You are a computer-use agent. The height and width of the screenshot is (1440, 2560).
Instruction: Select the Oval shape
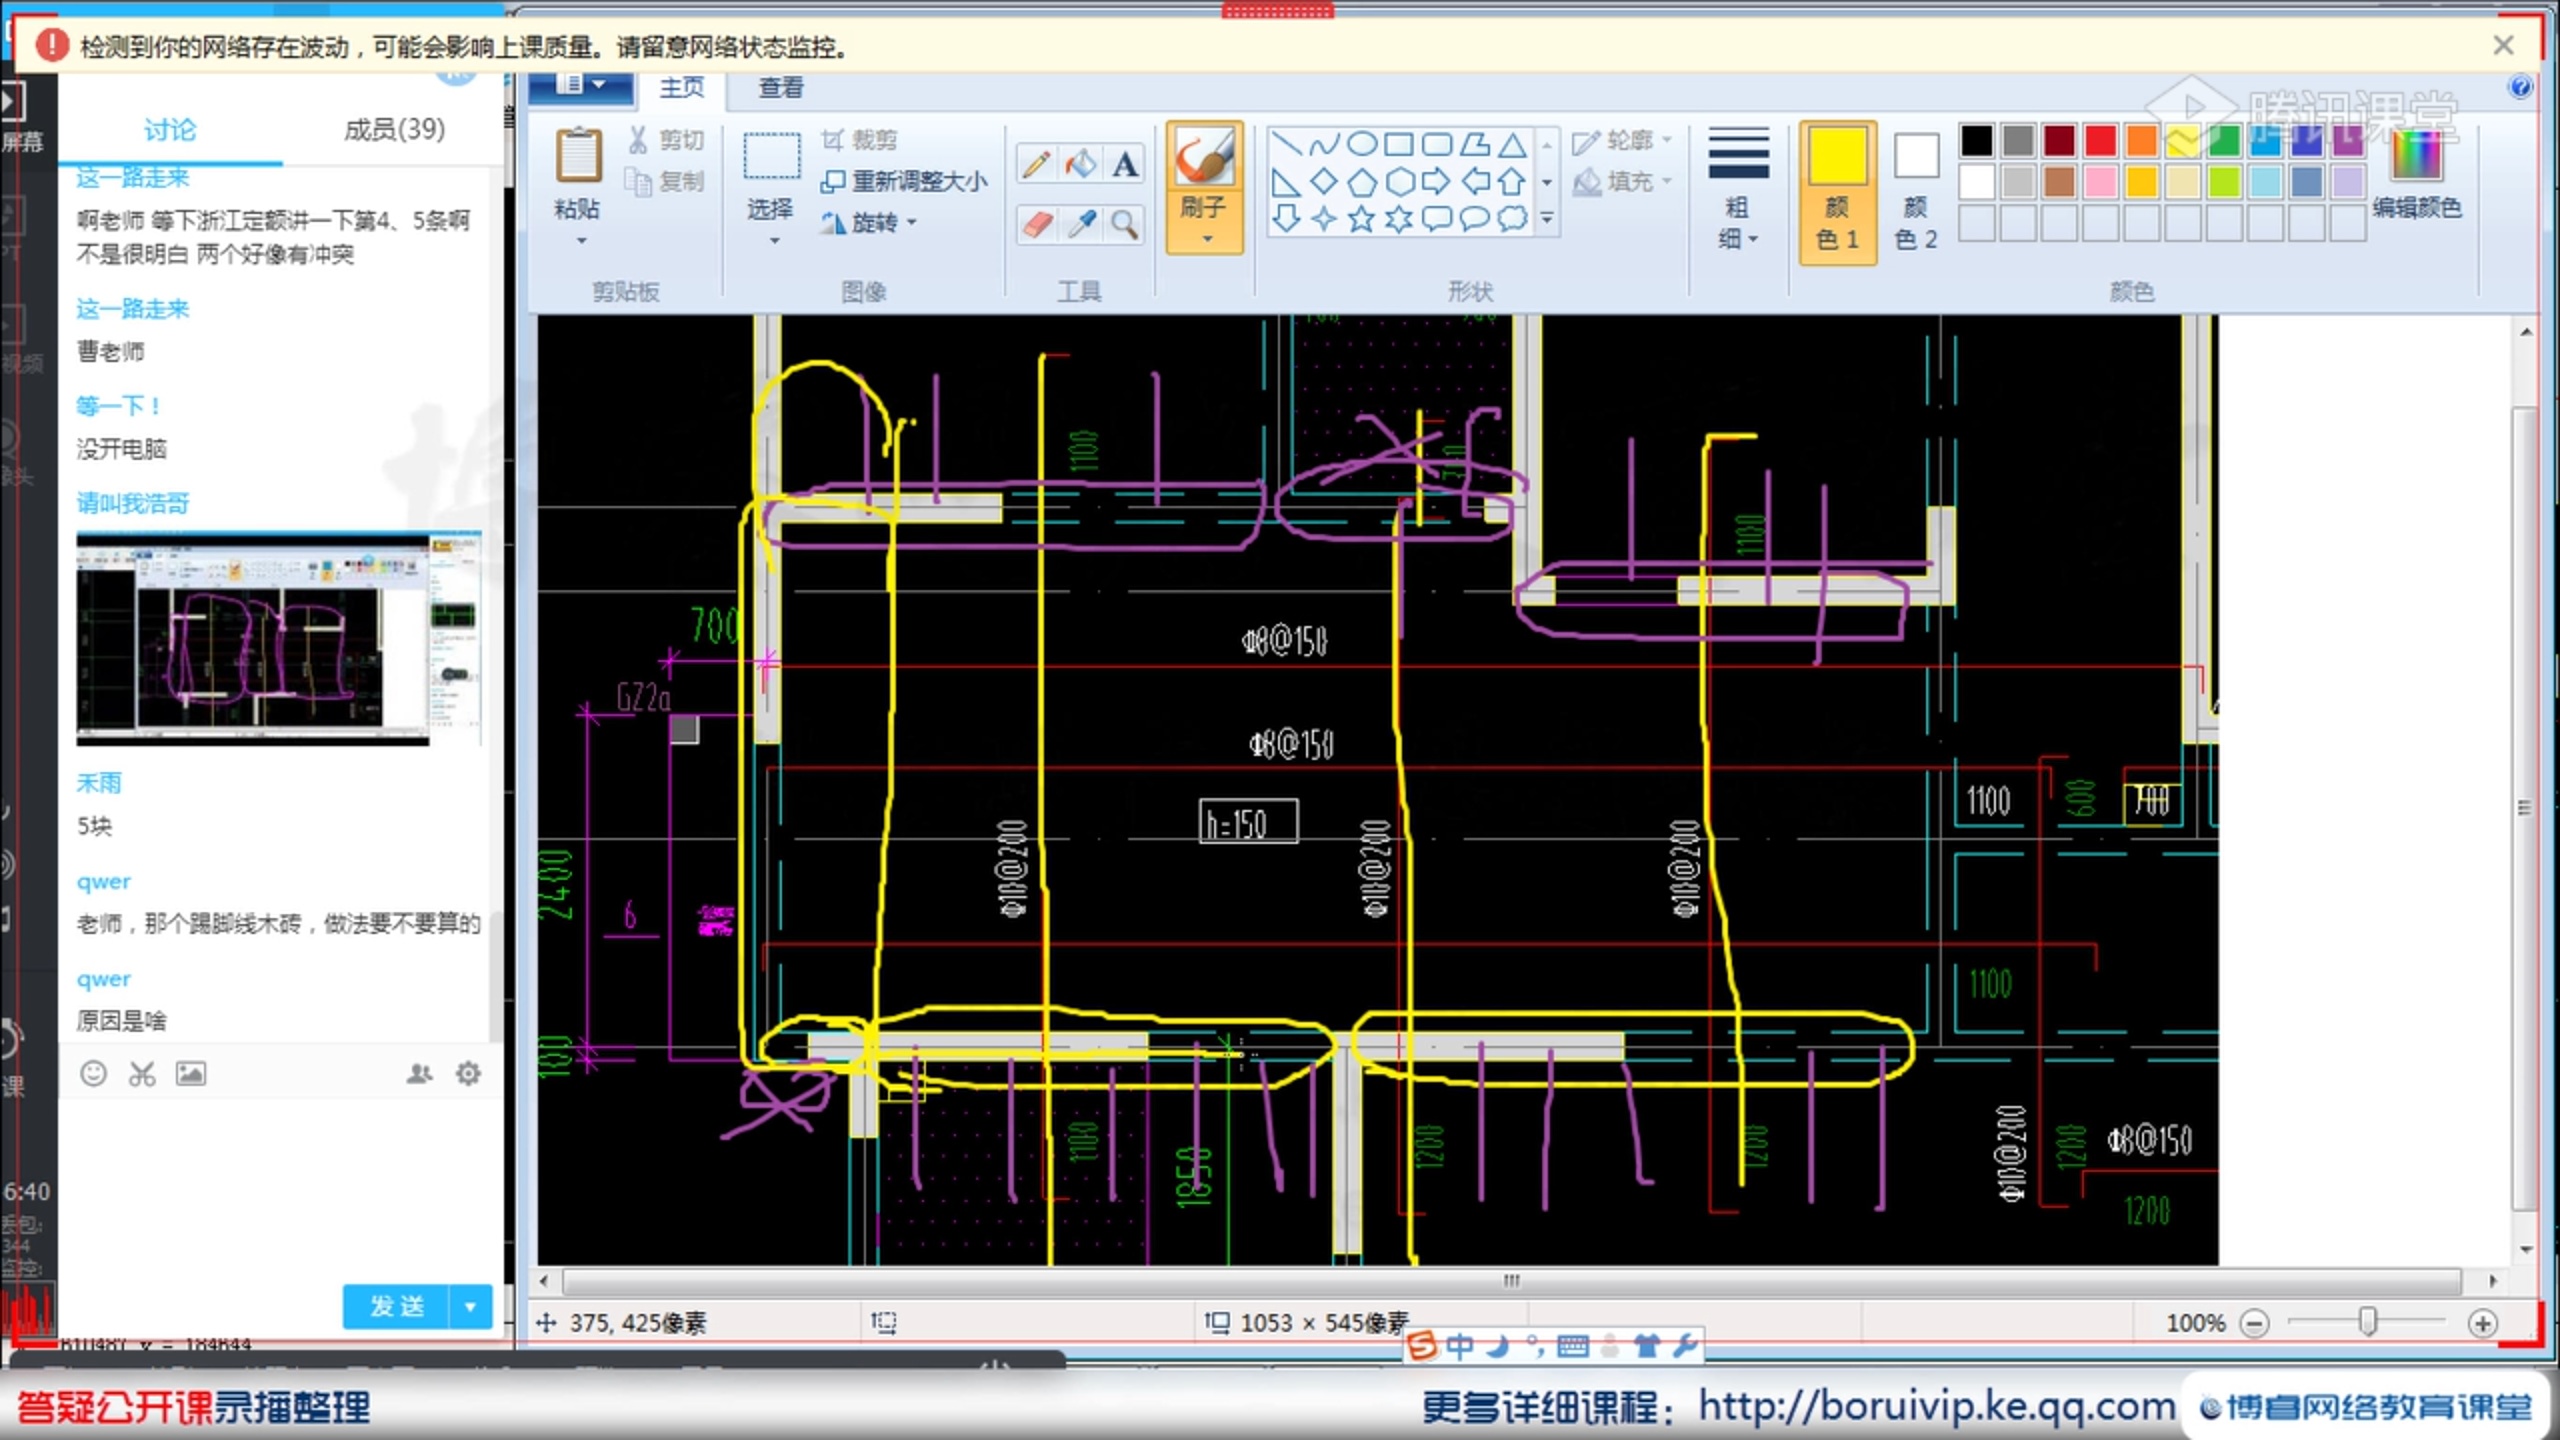[x=1361, y=144]
